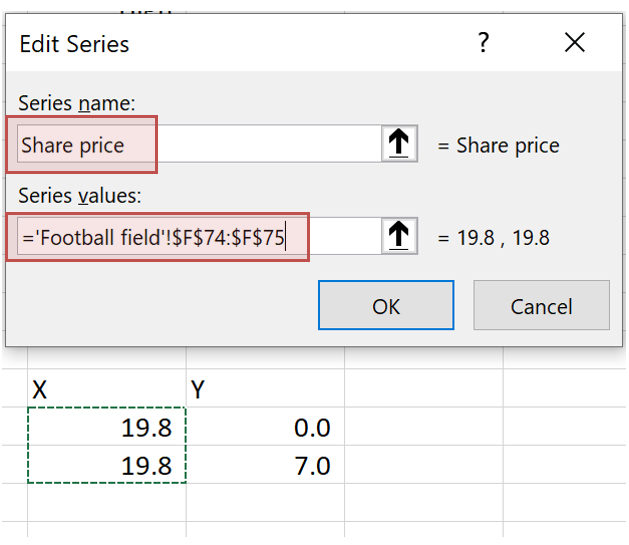This screenshot has width=629, height=545.
Task: Click the "Series values:" label
Action: point(79,197)
